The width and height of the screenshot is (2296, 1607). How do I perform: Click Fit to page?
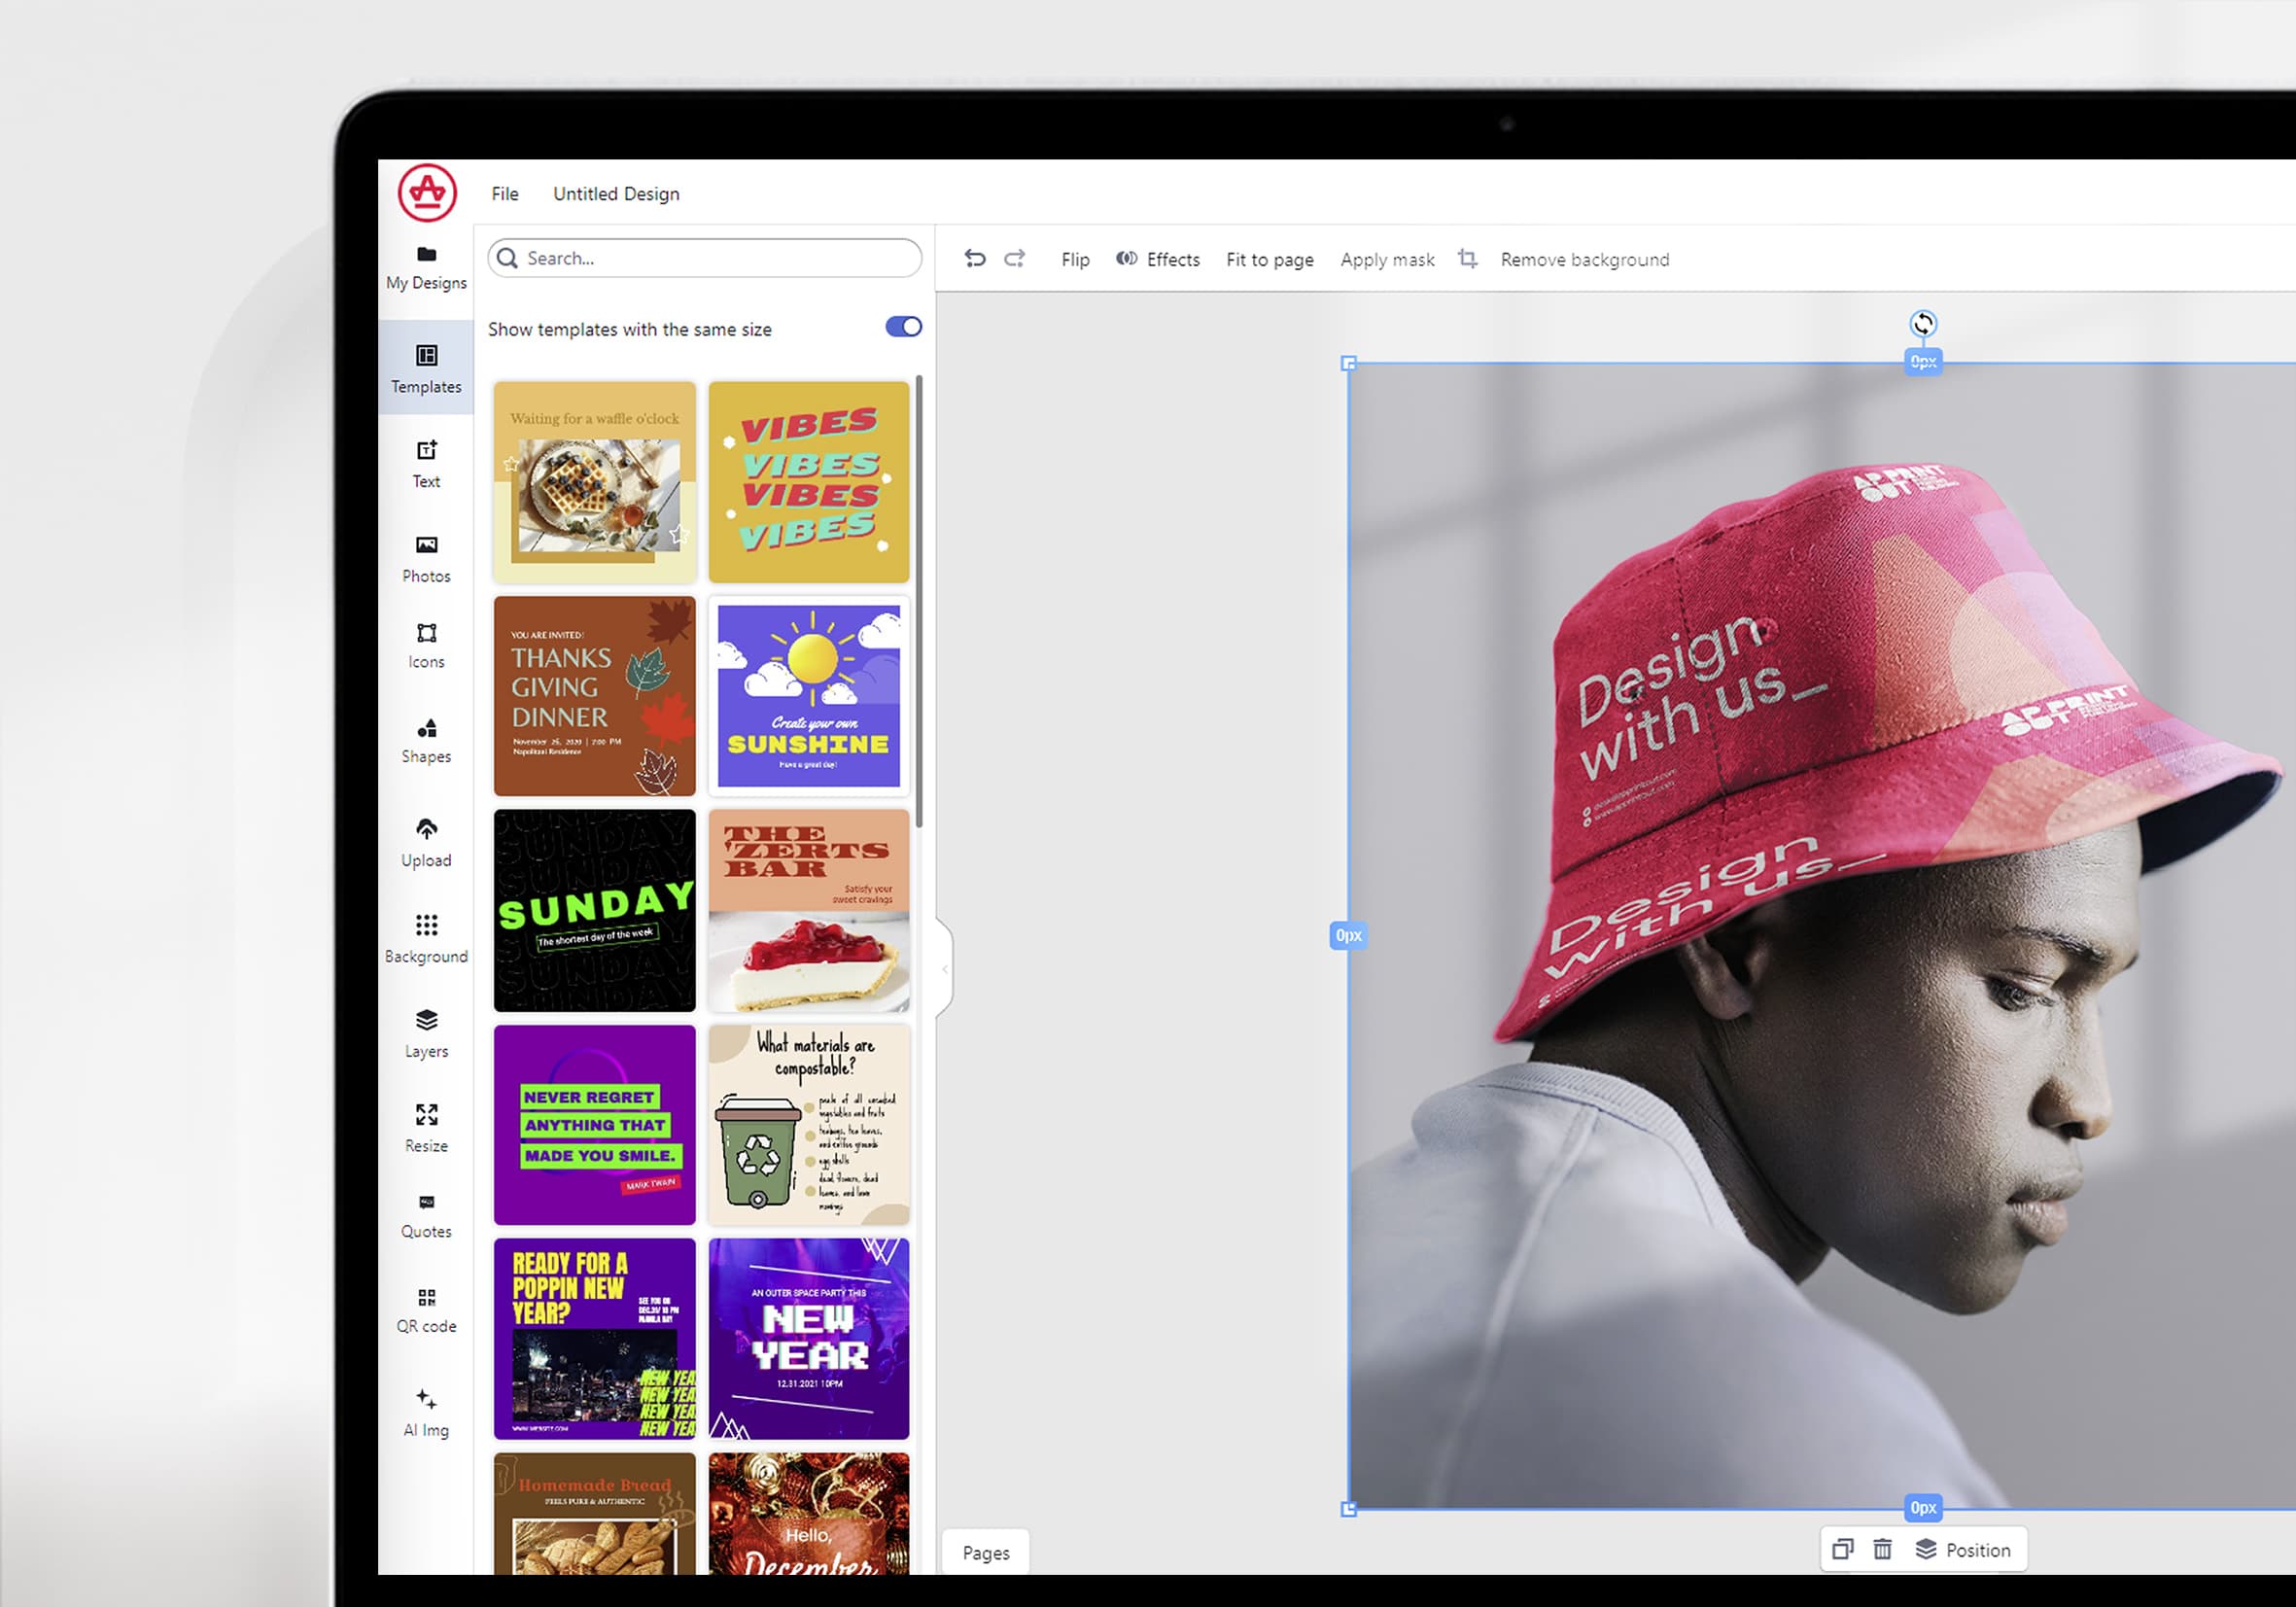coord(1269,259)
